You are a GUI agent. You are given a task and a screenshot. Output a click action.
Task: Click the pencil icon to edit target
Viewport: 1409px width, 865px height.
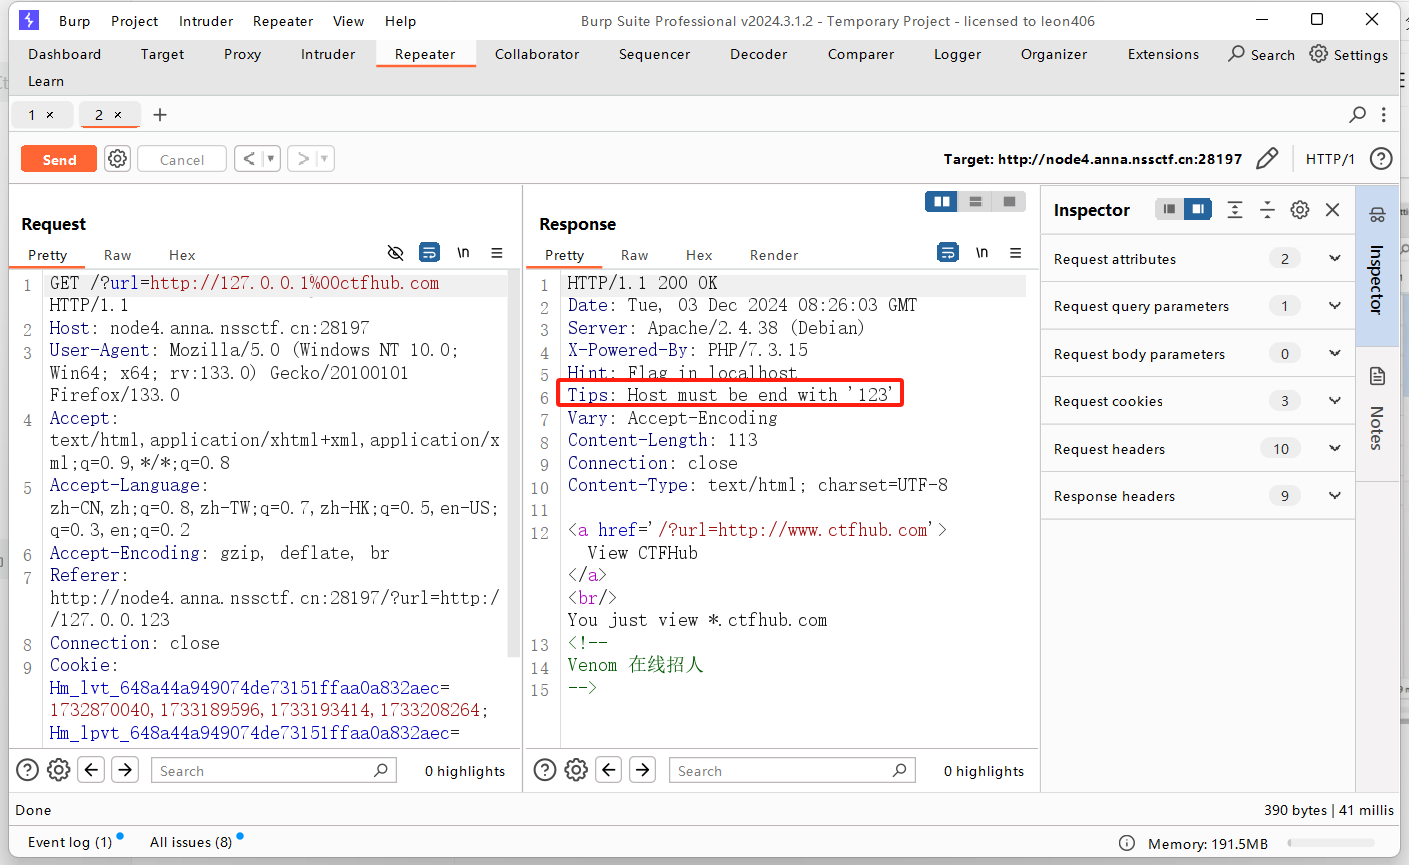(x=1267, y=158)
